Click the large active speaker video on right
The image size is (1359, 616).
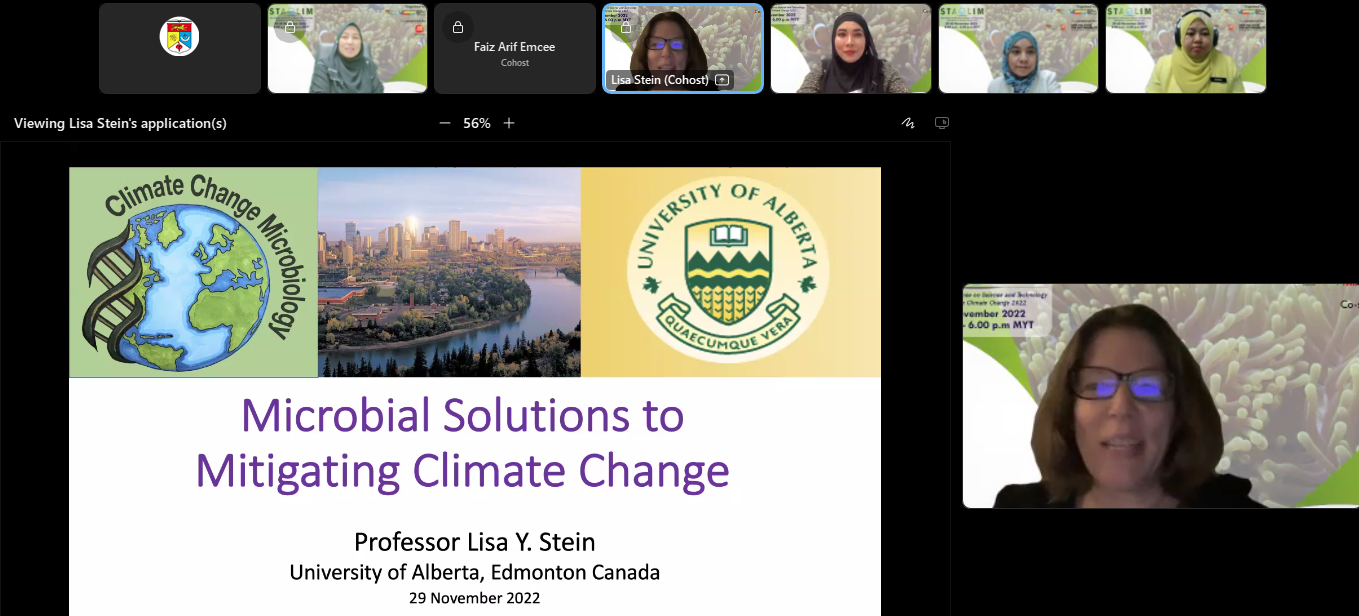coord(1160,396)
